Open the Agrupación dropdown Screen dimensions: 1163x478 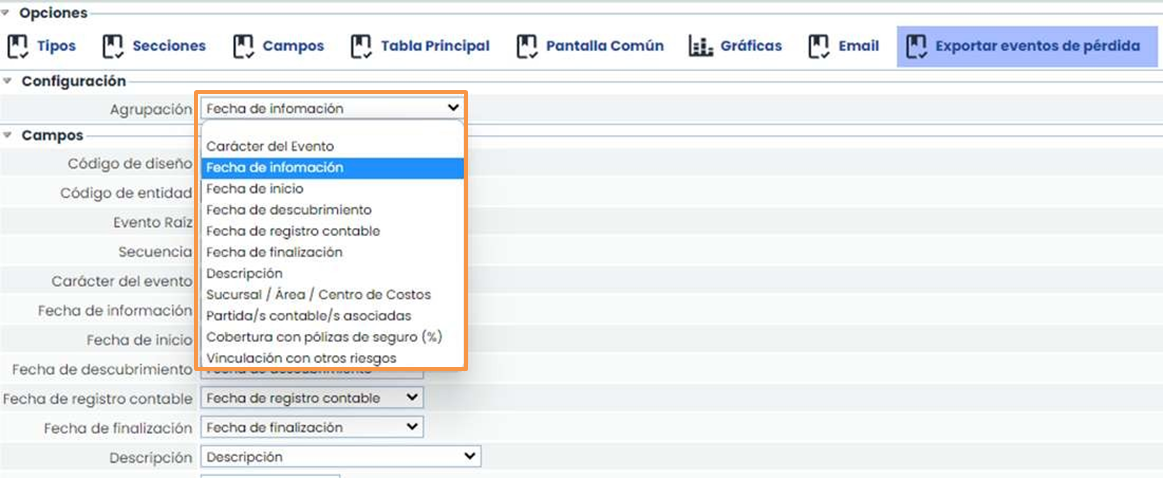pos(331,108)
